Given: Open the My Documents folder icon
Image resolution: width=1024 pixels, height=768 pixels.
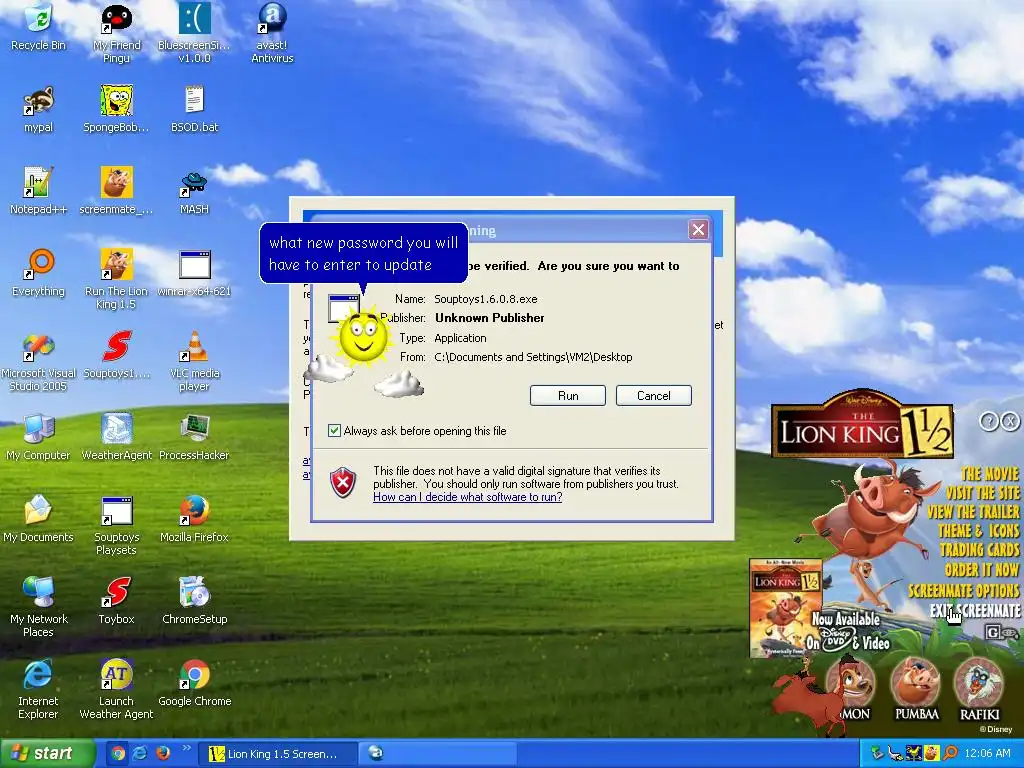Looking at the screenshot, I should tap(39, 519).
